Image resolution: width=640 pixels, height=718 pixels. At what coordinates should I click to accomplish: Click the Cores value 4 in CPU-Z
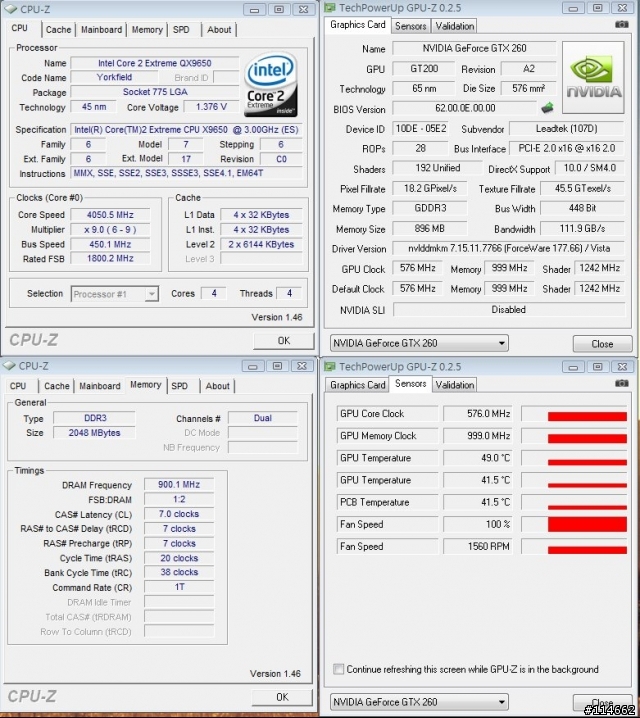coord(214,293)
